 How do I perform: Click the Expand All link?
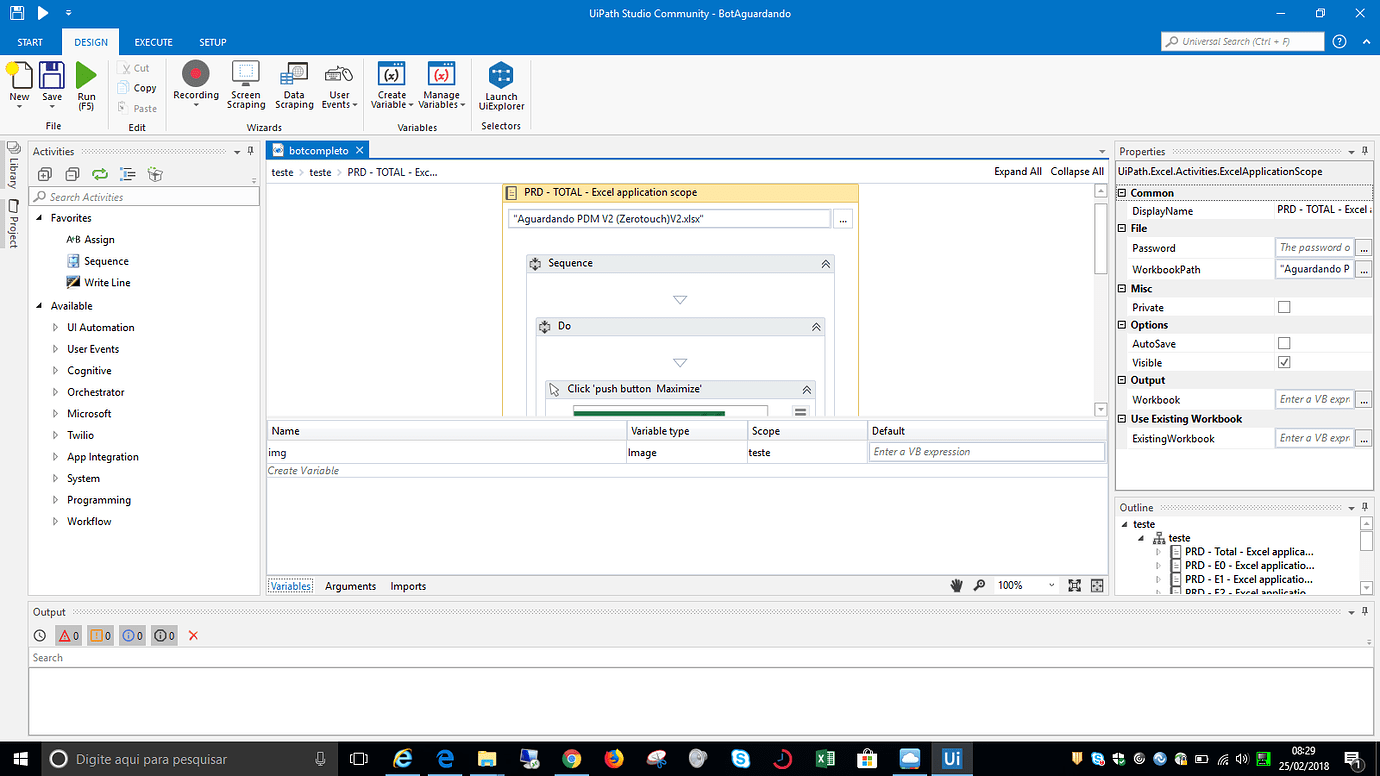1017,172
